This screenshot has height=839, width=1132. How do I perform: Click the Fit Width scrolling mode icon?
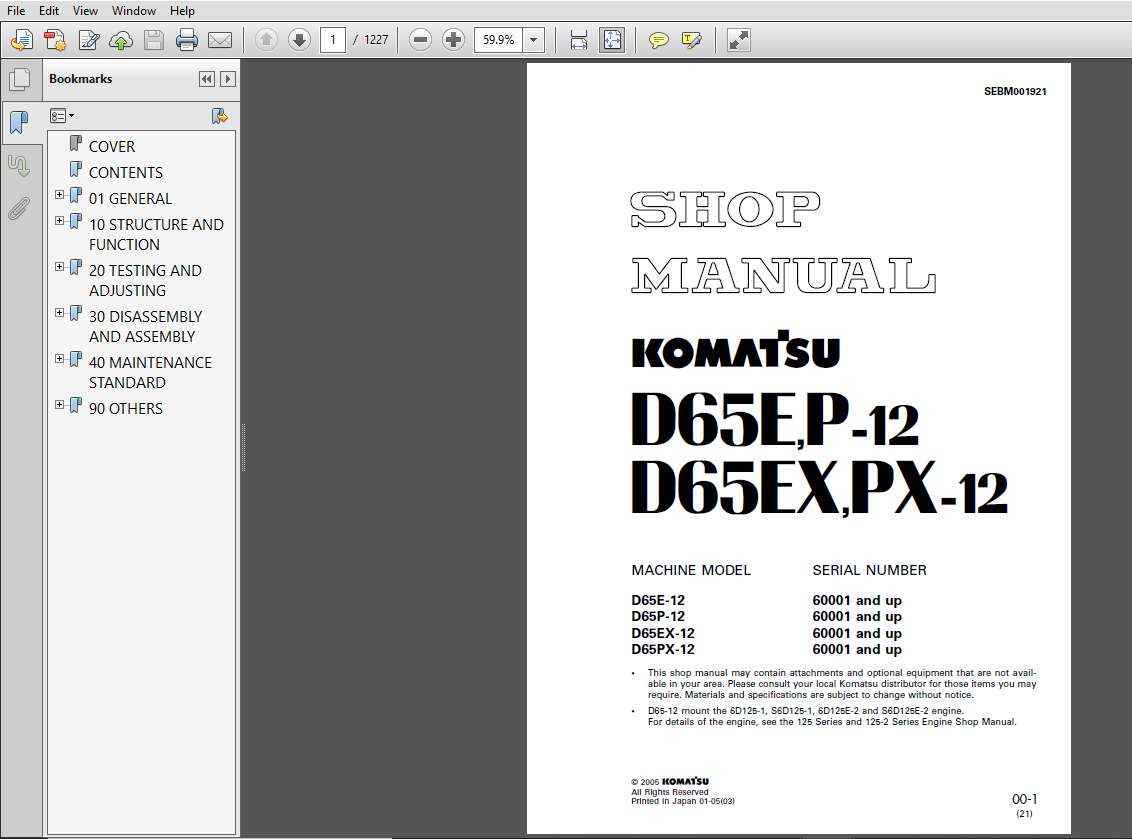point(579,40)
